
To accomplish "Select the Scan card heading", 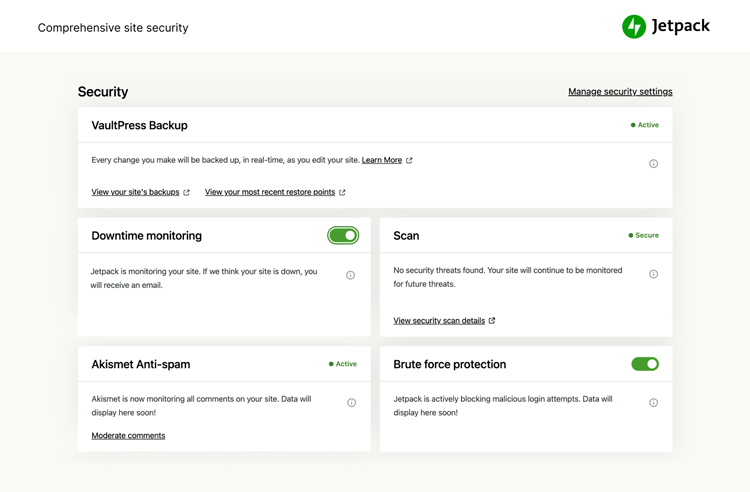I will click(x=406, y=236).
